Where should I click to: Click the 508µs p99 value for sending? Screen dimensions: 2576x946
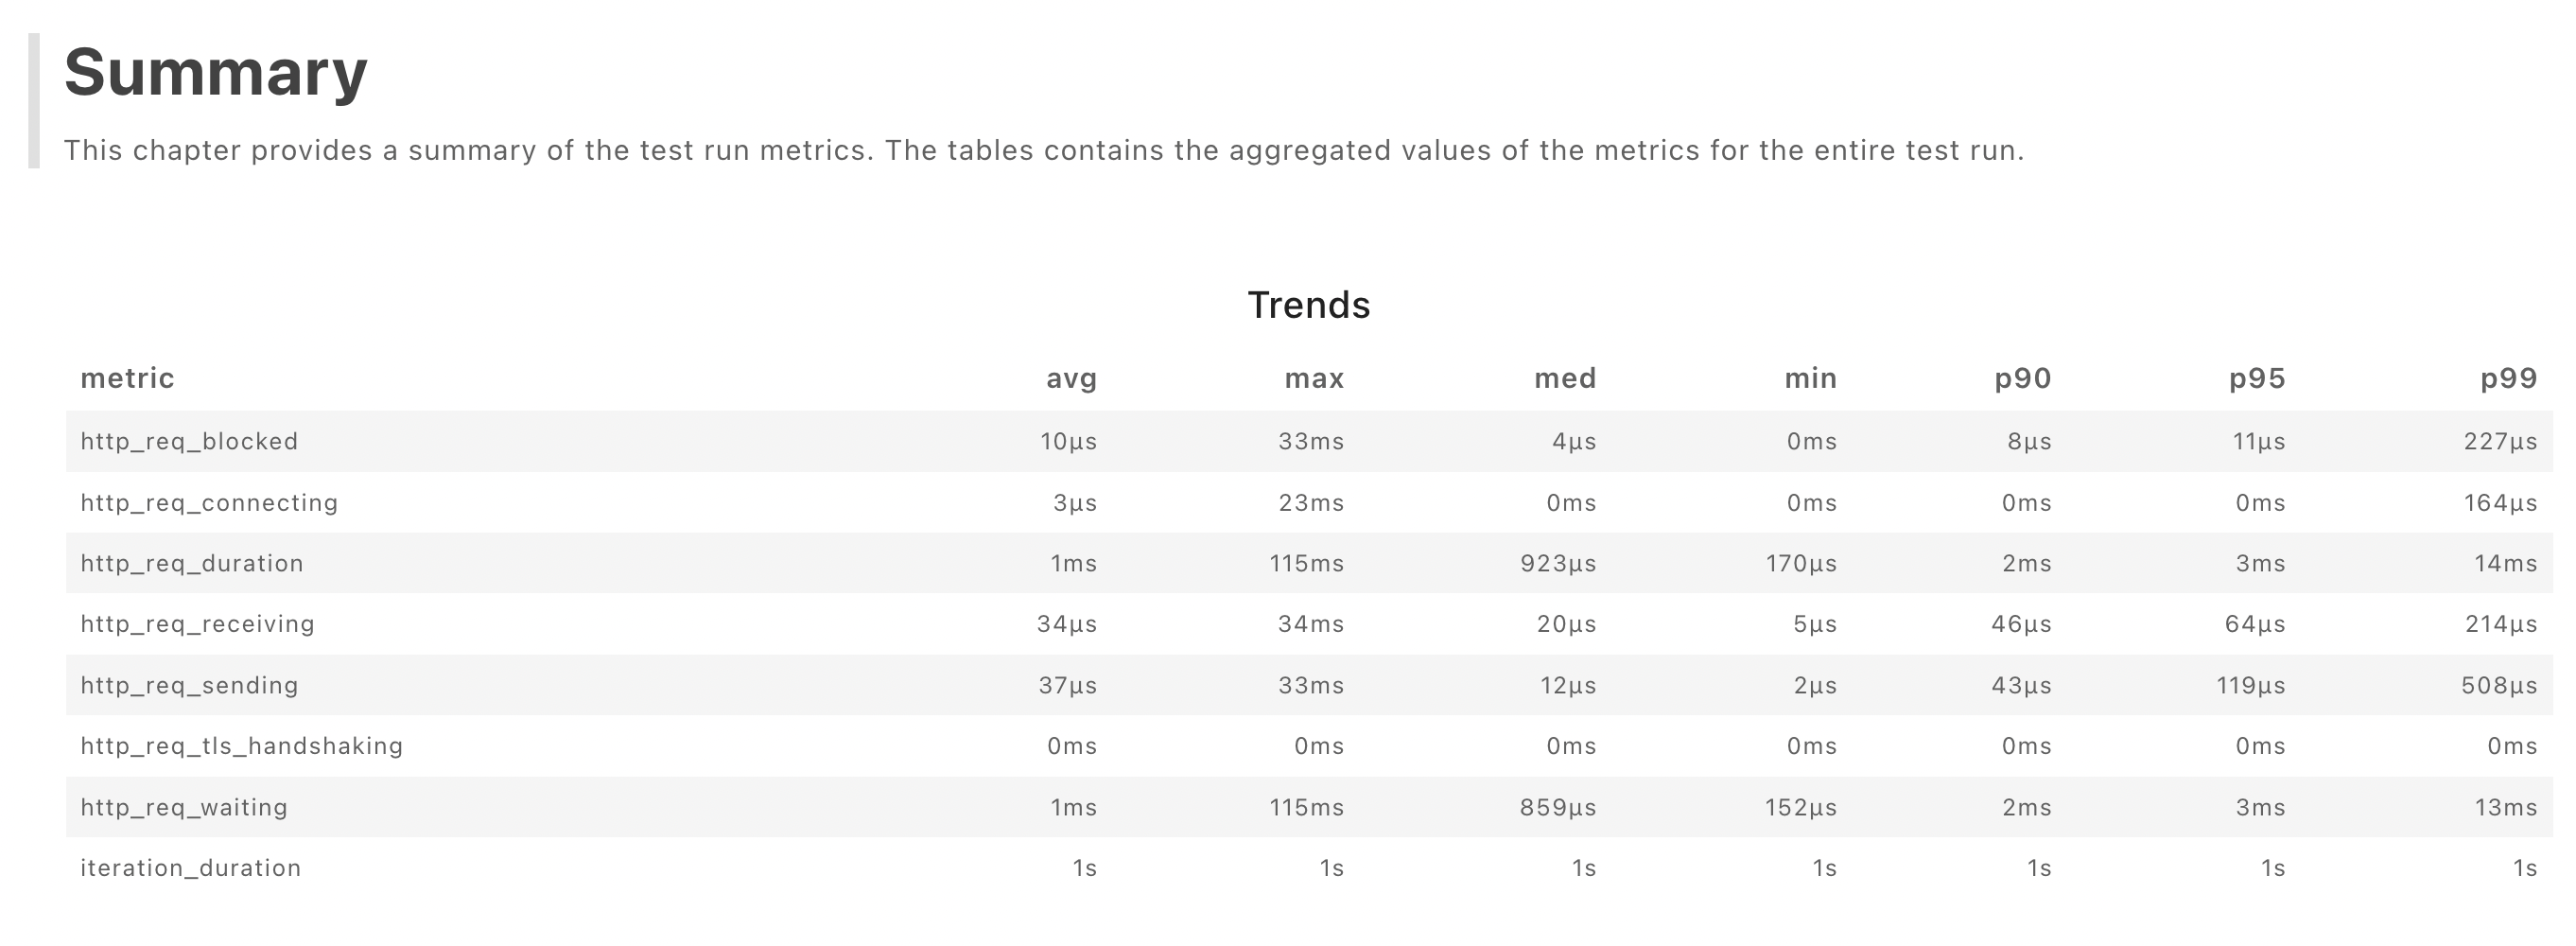pyautogui.click(x=2499, y=686)
